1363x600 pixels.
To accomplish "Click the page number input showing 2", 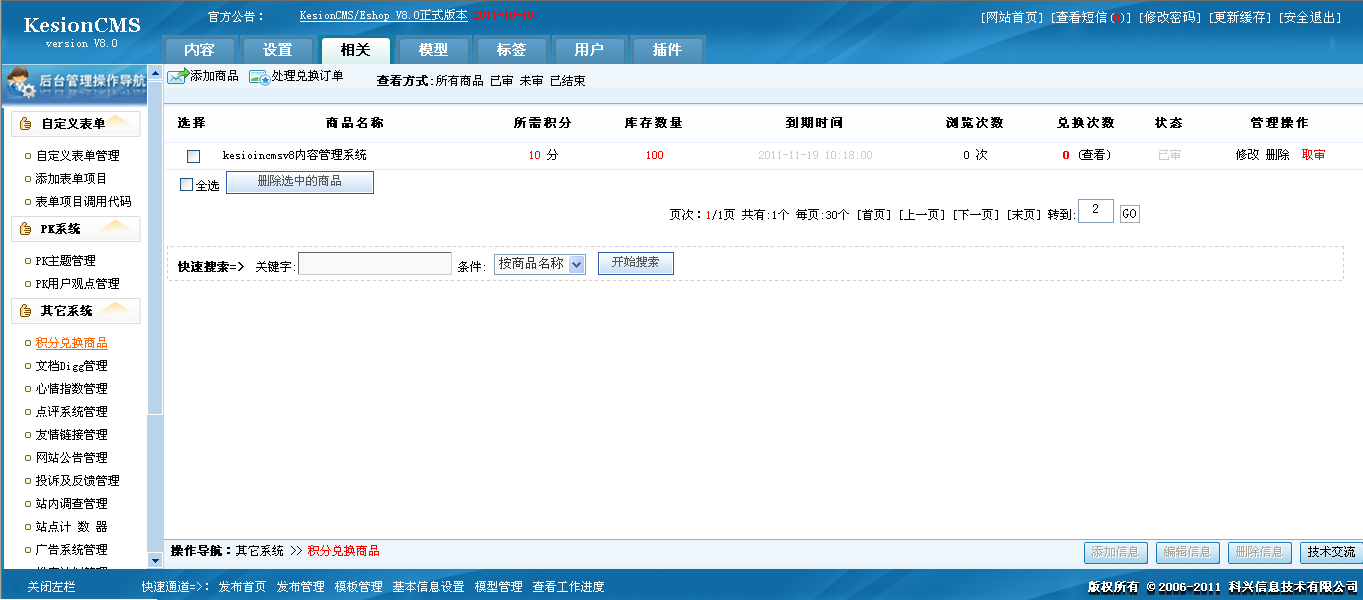I will [x=1094, y=212].
